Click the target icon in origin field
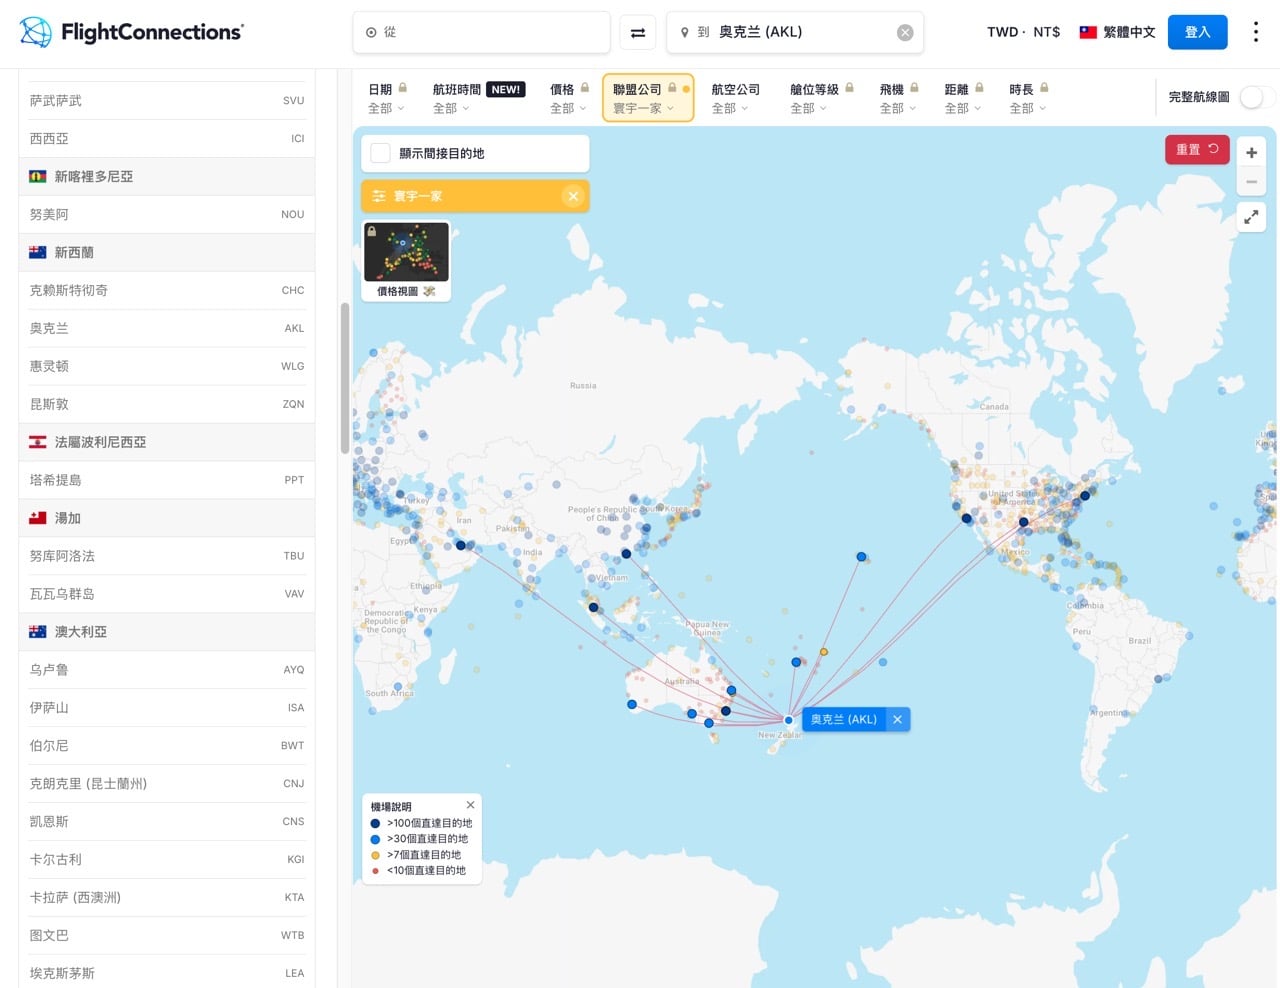 point(371,32)
